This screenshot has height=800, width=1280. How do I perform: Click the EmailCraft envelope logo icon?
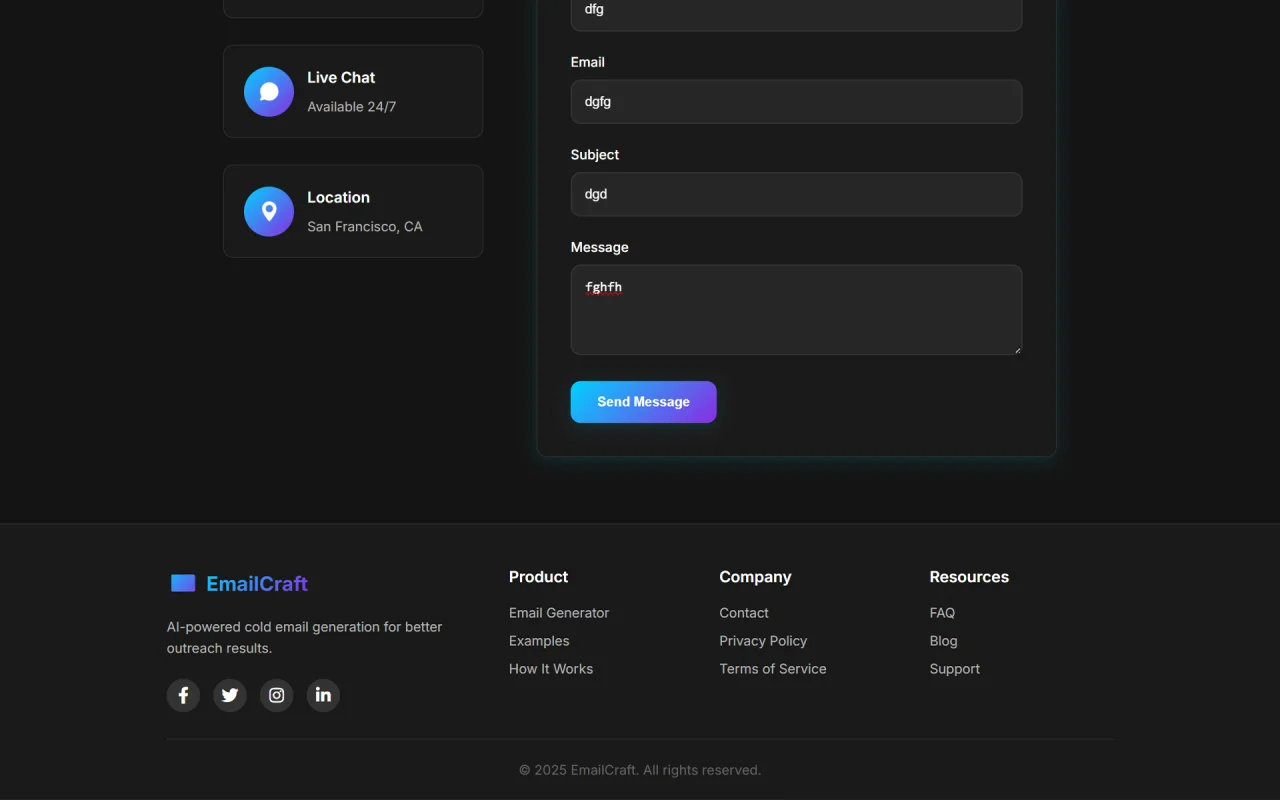coord(183,583)
